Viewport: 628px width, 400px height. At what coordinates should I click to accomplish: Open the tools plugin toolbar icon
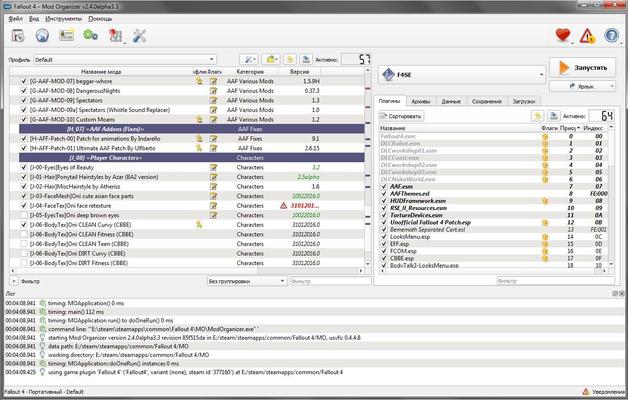point(115,36)
